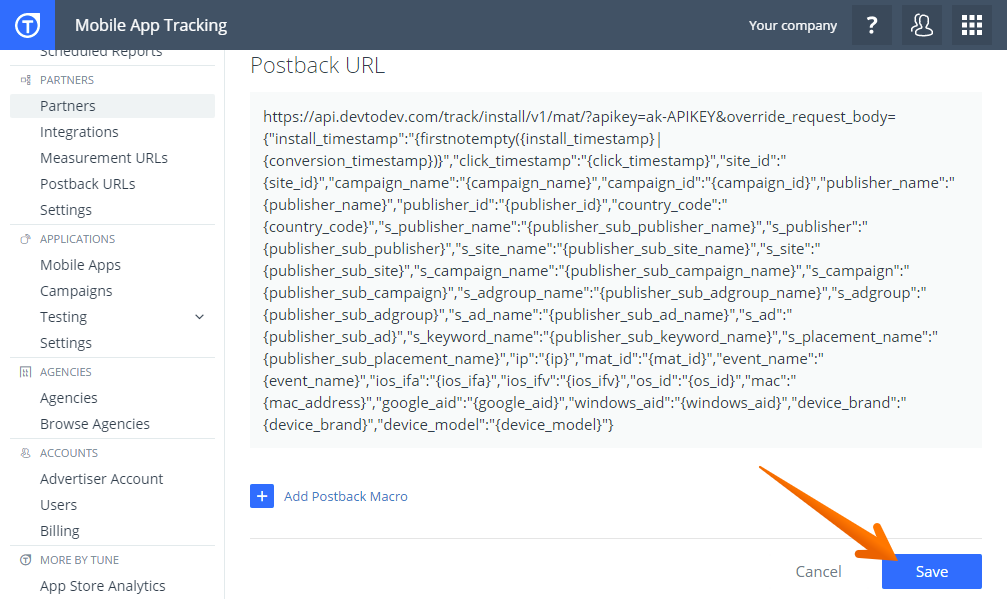The width and height of the screenshot is (1008, 599).
Task: Open Mobile Apps in sidebar
Action: [80, 265]
